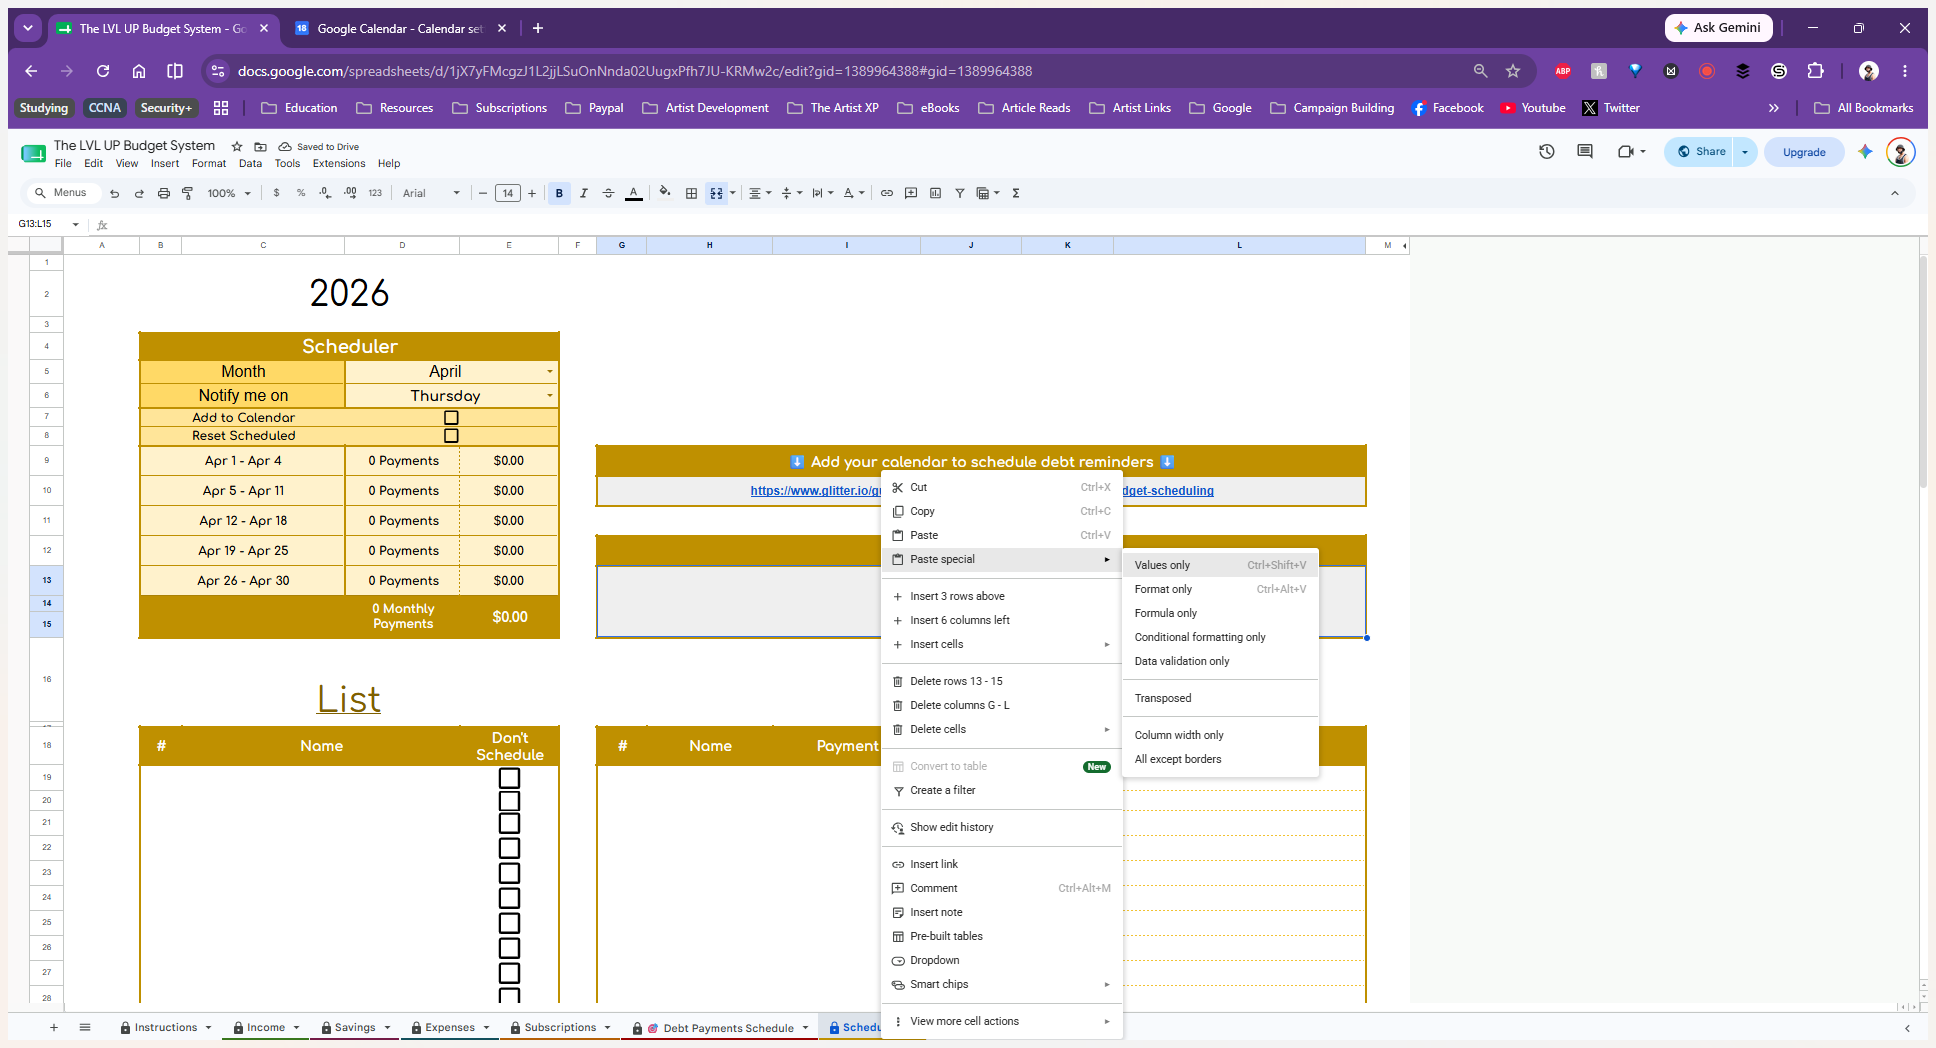Bookmark this page star icon
The height and width of the screenshot is (1048, 1936).
point(1513,71)
